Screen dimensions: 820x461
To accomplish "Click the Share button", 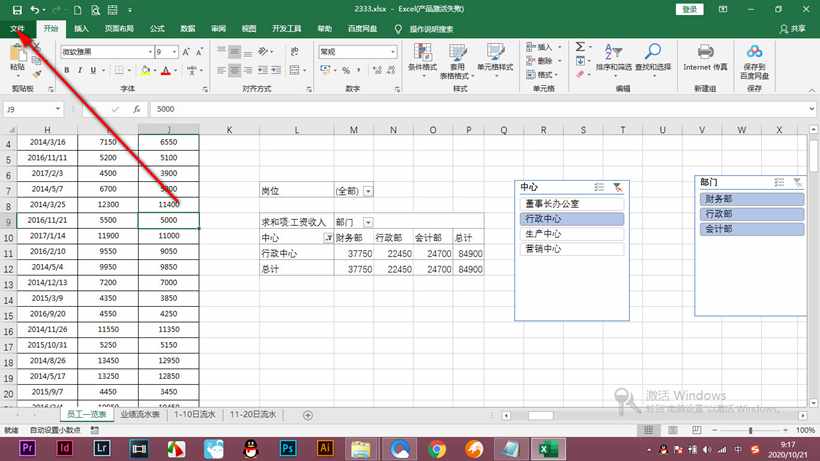I will click(793, 29).
